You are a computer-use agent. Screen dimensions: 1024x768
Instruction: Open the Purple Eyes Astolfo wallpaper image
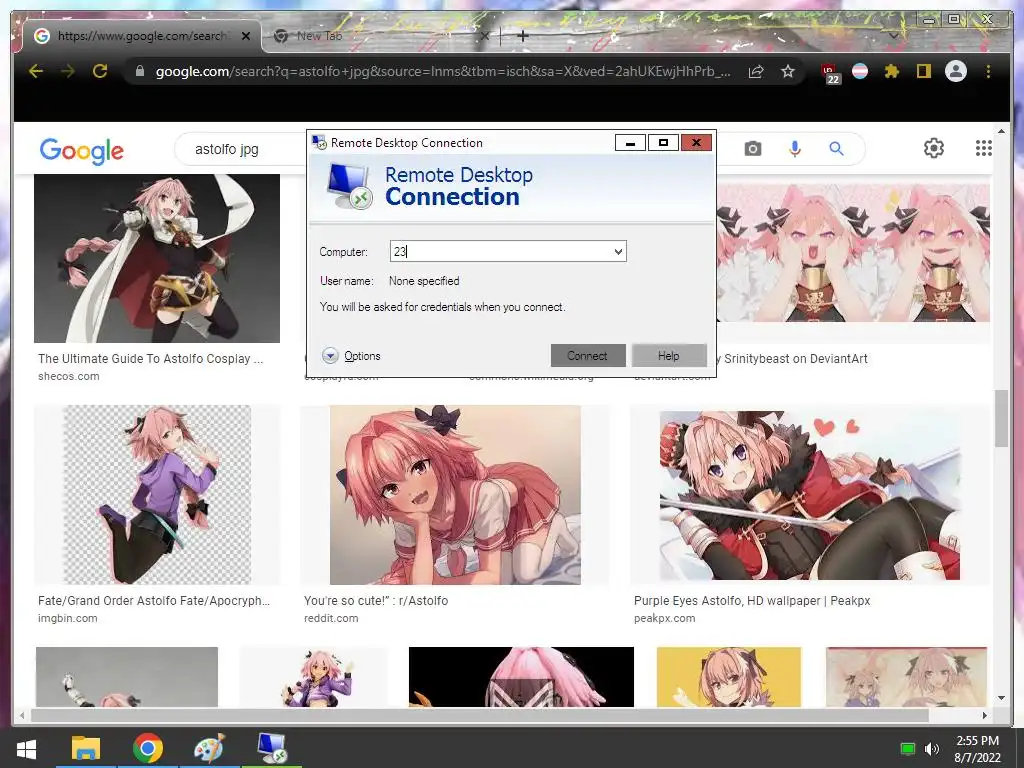(810, 494)
